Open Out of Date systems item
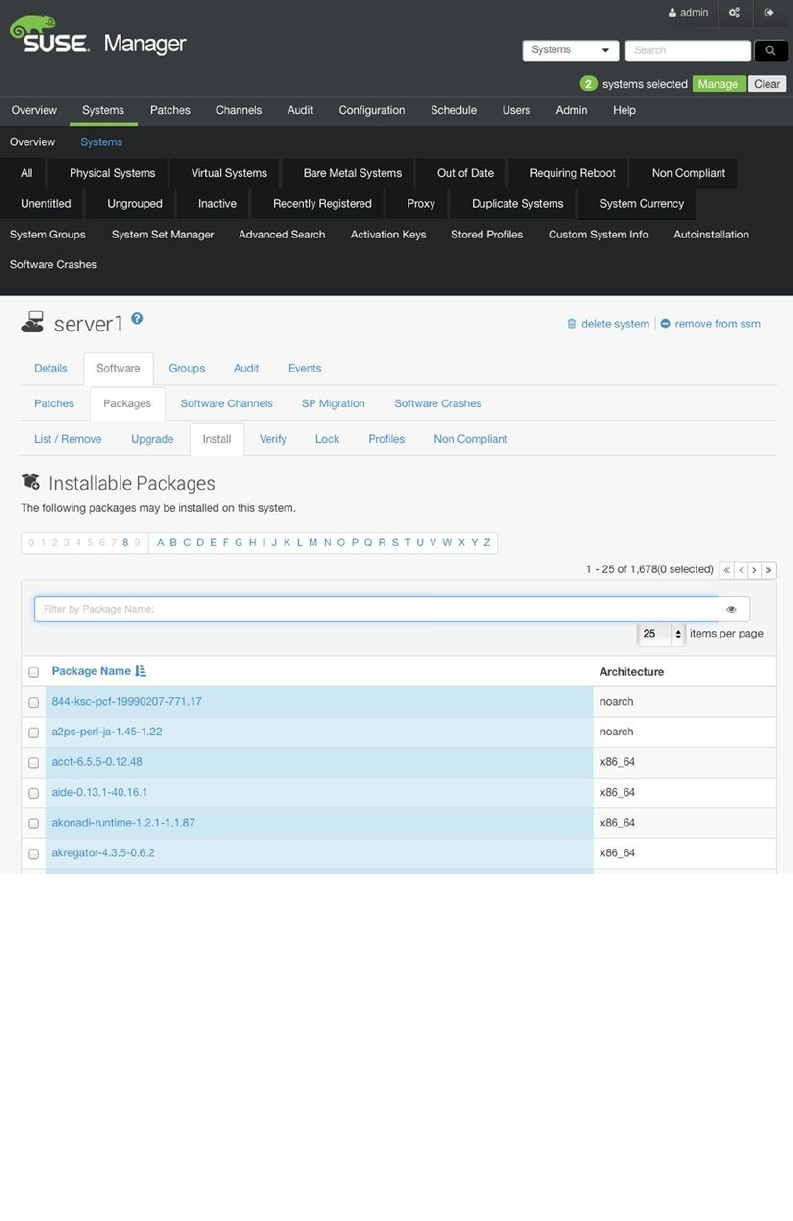Screen dimensions: 793x1221 [x=465, y=173]
